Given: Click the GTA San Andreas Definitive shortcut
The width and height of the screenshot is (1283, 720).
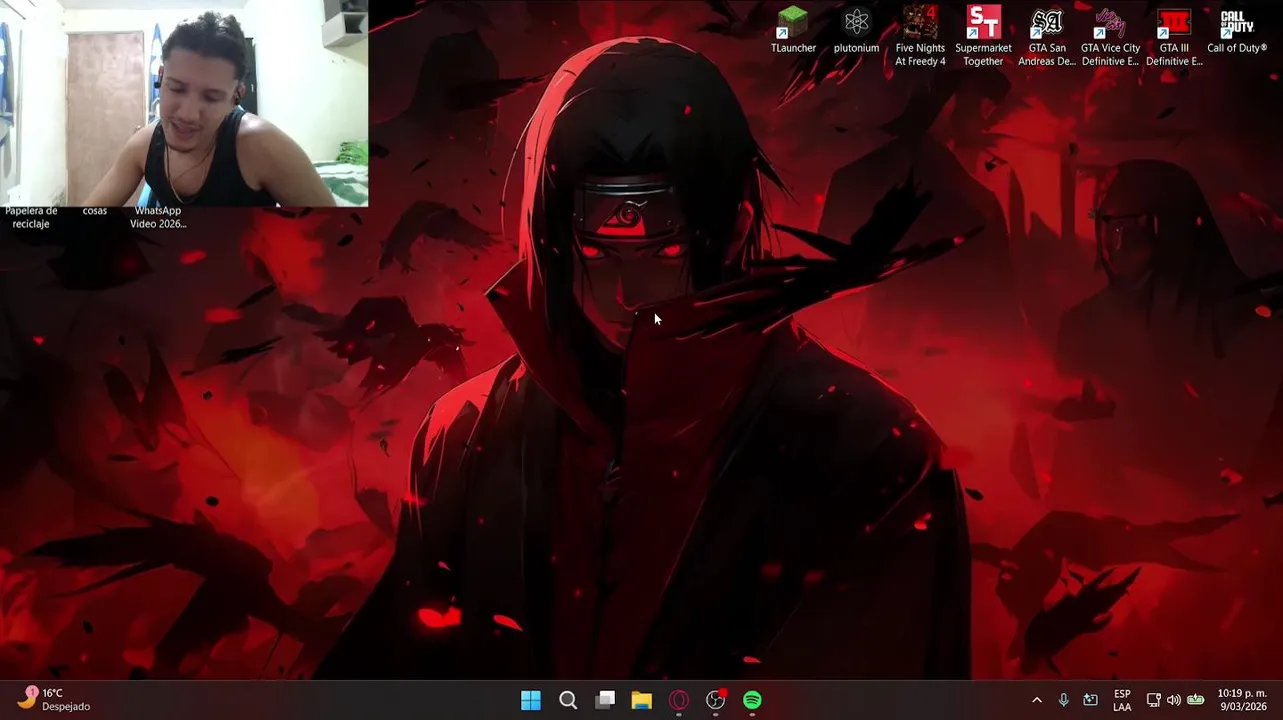Looking at the screenshot, I should (1047, 36).
